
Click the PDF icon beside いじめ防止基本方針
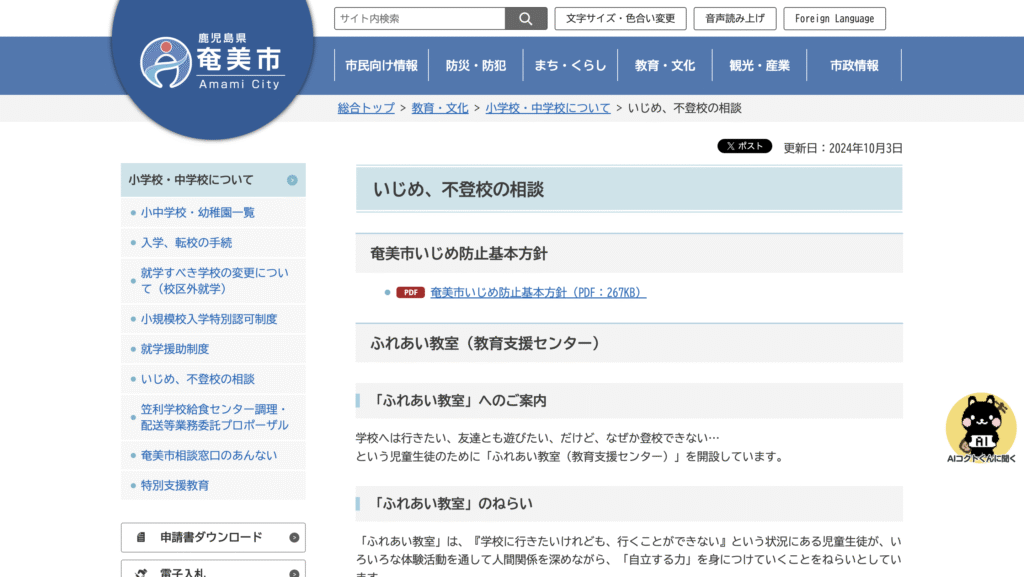point(410,293)
